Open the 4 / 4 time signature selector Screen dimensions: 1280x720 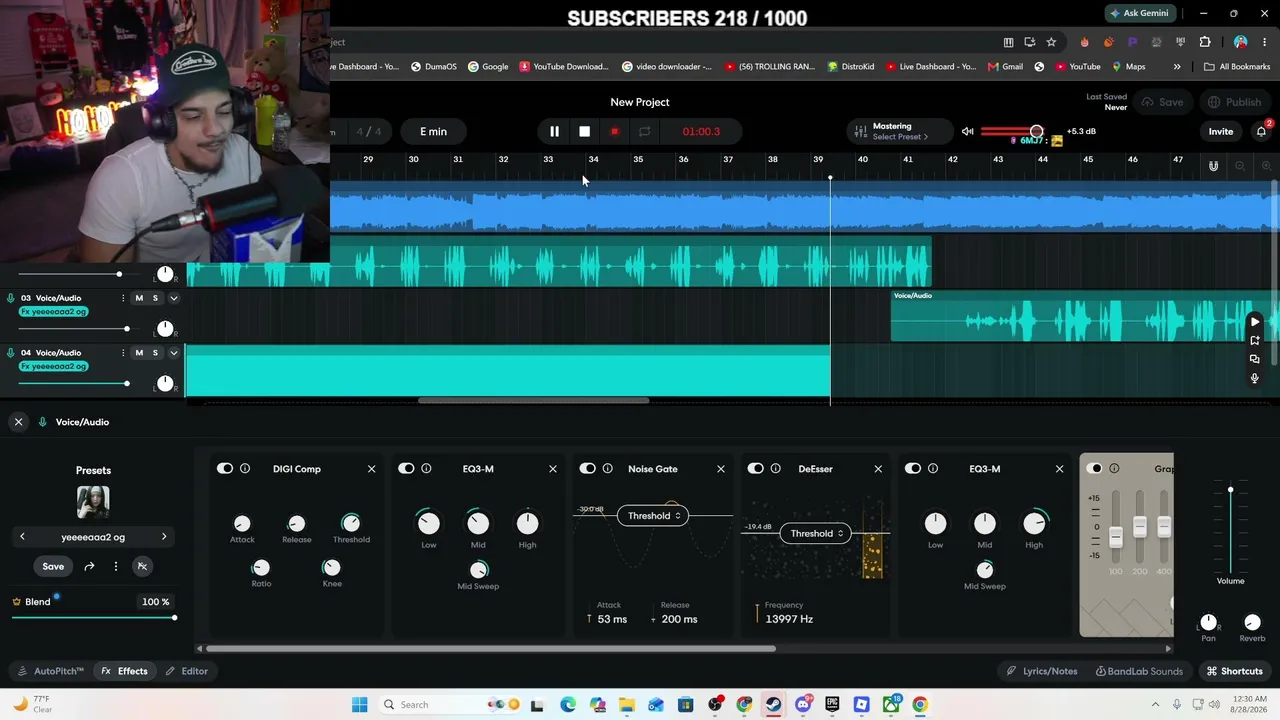point(369,131)
